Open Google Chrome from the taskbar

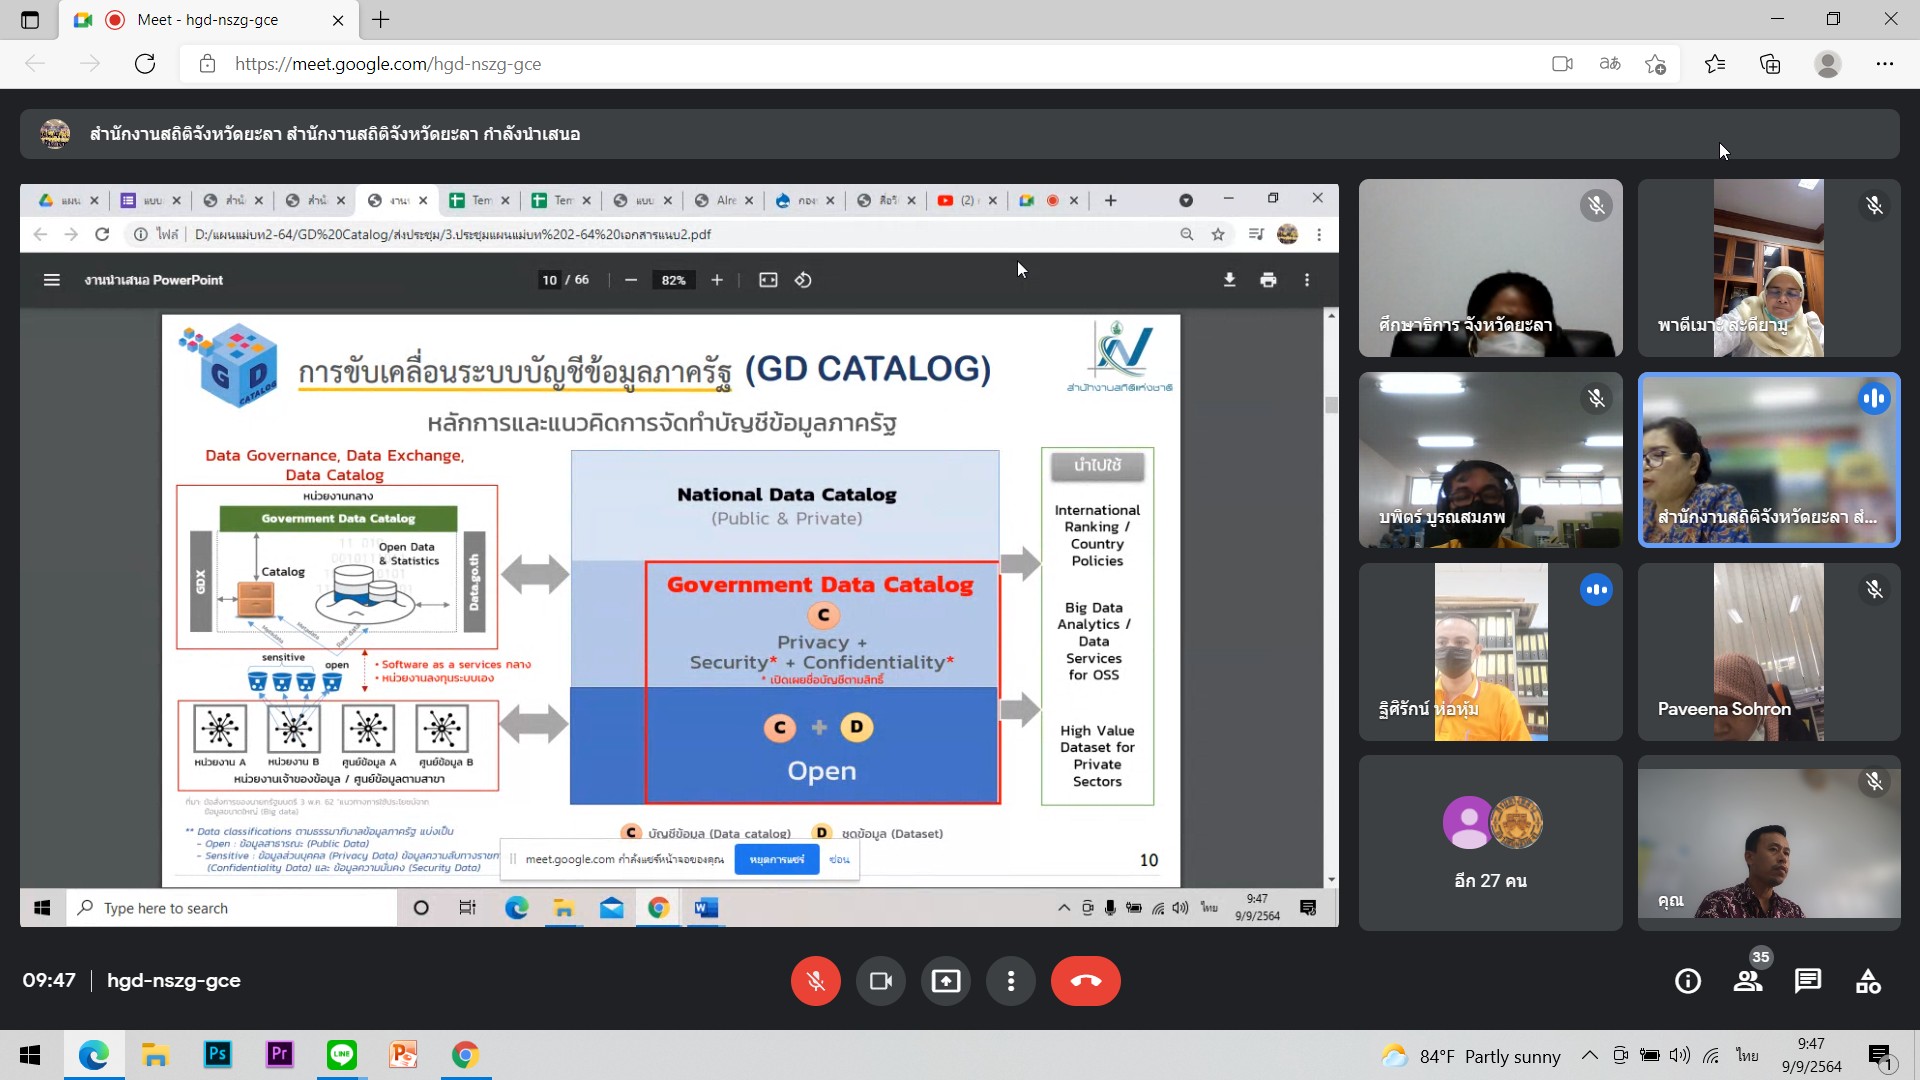[465, 1055]
